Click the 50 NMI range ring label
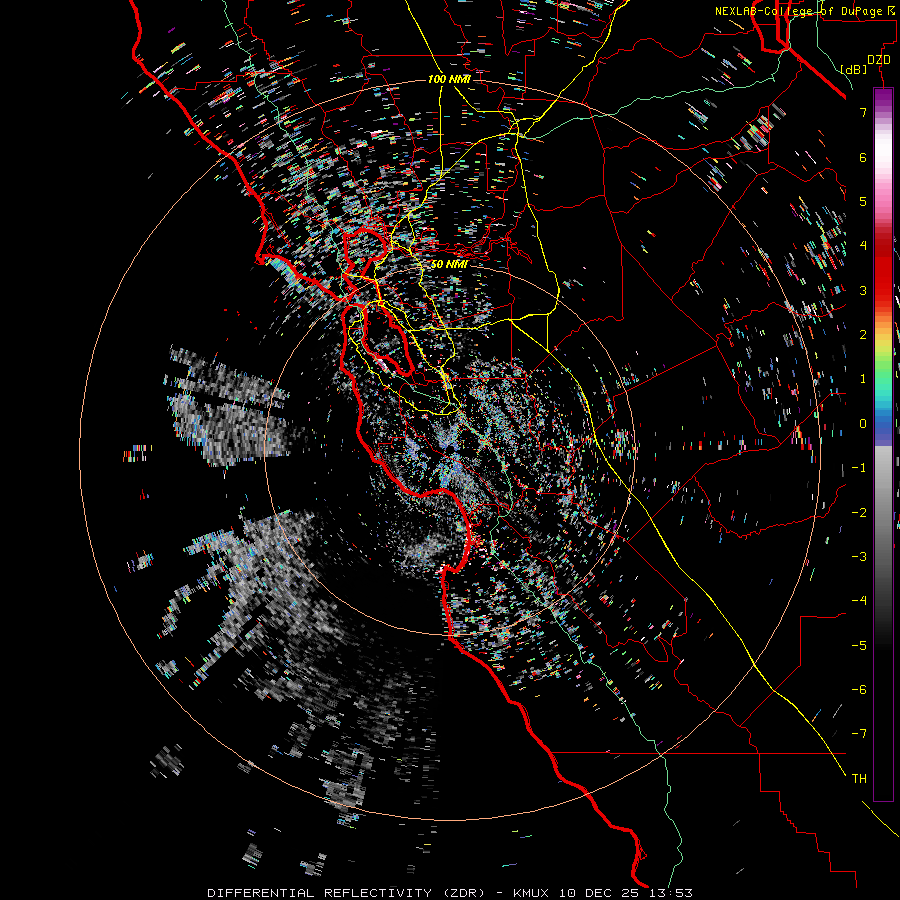900x900 pixels. point(449,264)
